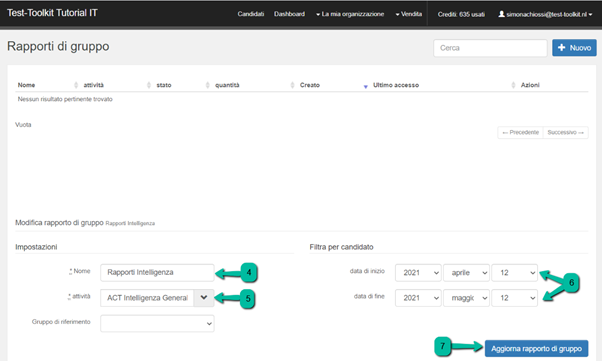Image resolution: width=602 pixels, height=361 pixels.
Task: Go to Candidati page
Action: (251, 14)
